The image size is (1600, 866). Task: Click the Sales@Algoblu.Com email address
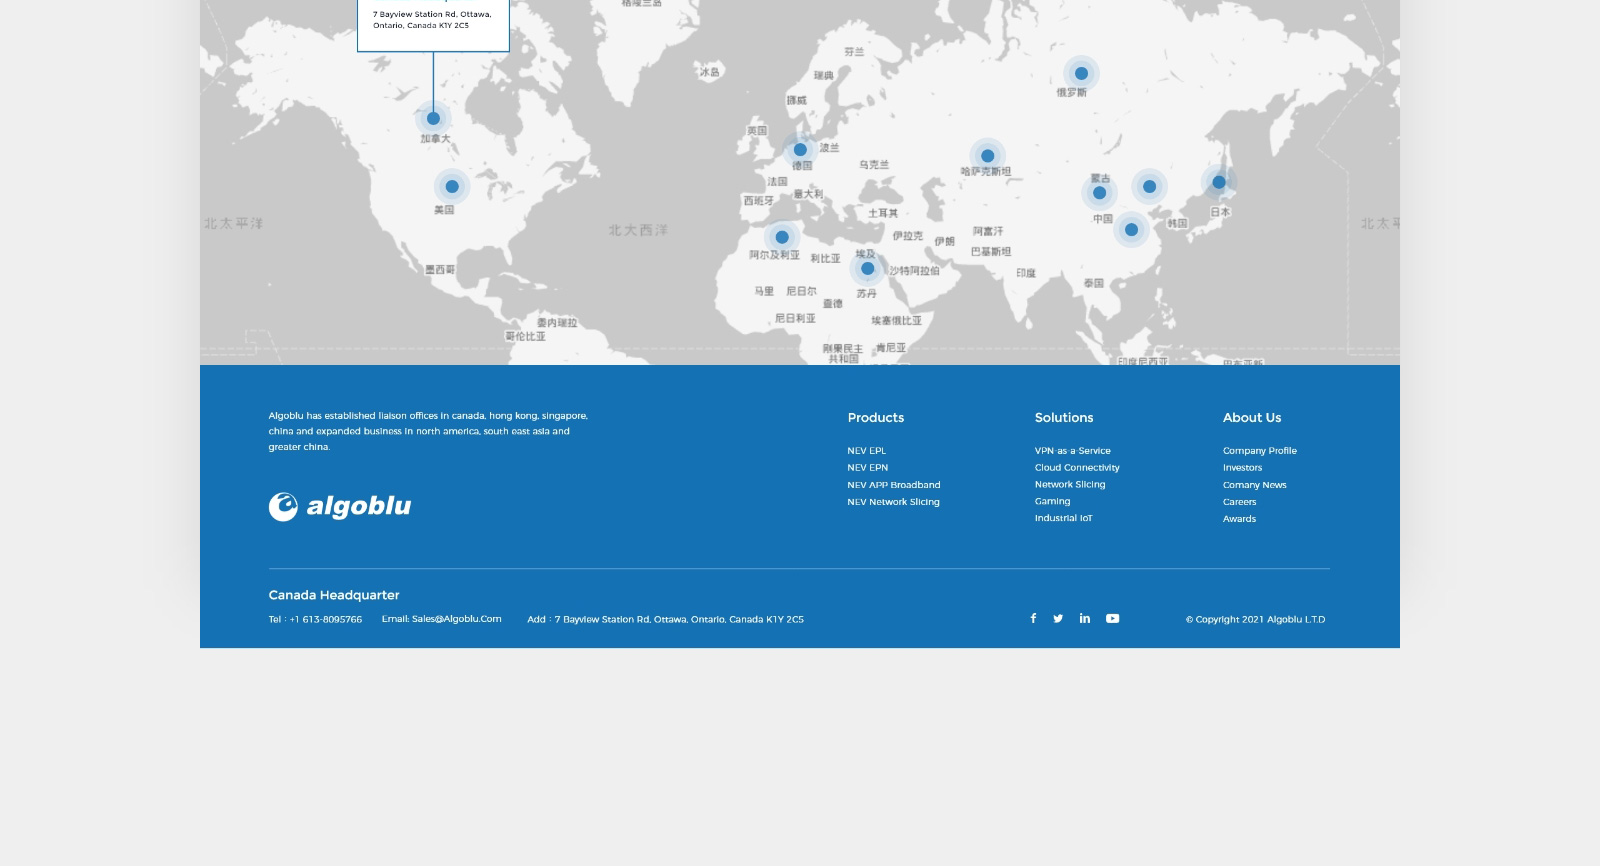coord(456,619)
